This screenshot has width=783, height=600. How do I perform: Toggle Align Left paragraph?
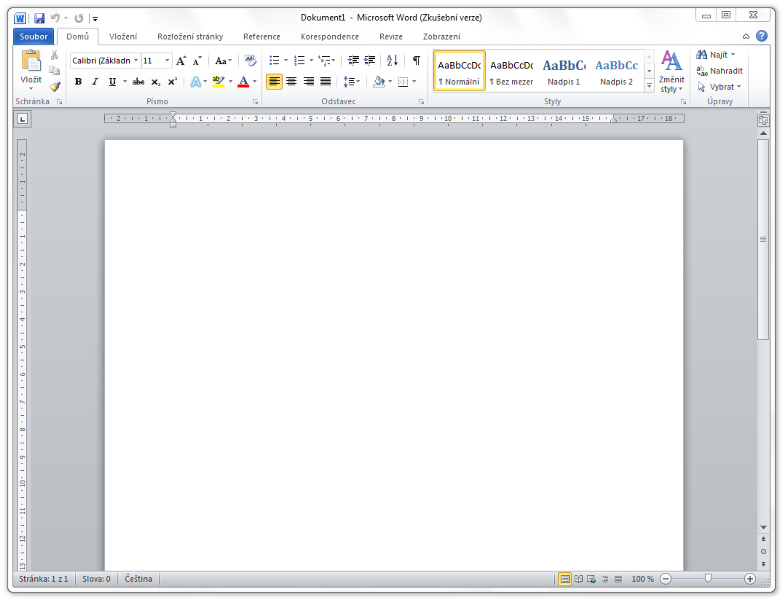274,81
